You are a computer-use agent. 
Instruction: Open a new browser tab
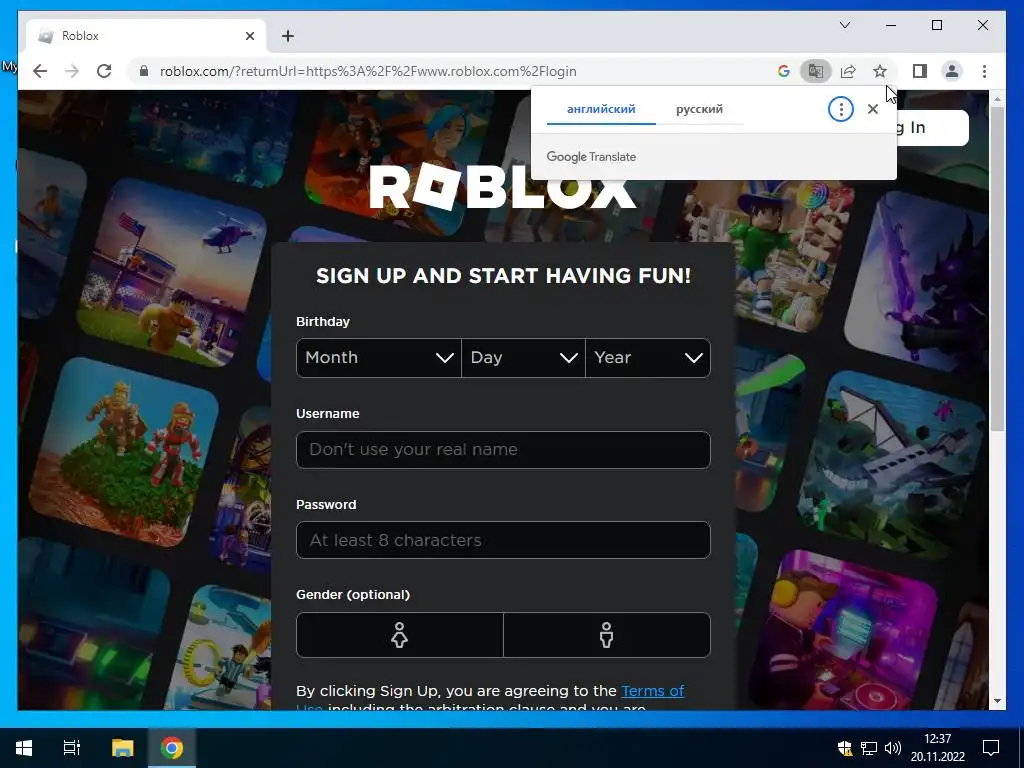coord(288,36)
